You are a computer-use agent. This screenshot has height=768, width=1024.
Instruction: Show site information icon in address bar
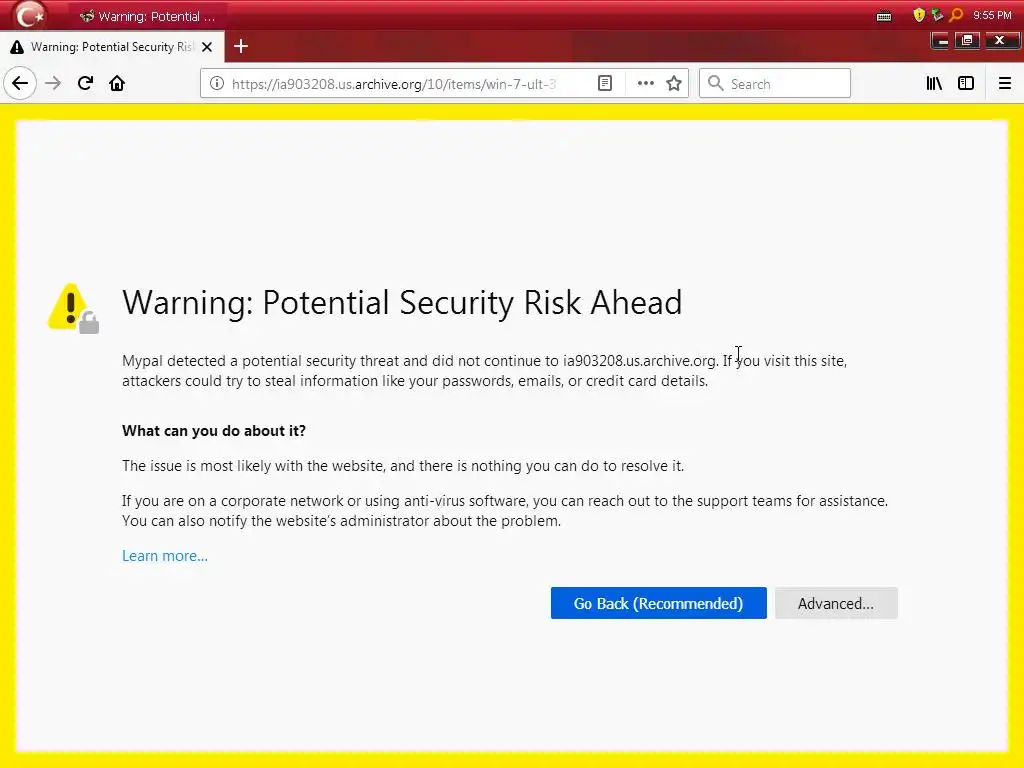click(217, 84)
